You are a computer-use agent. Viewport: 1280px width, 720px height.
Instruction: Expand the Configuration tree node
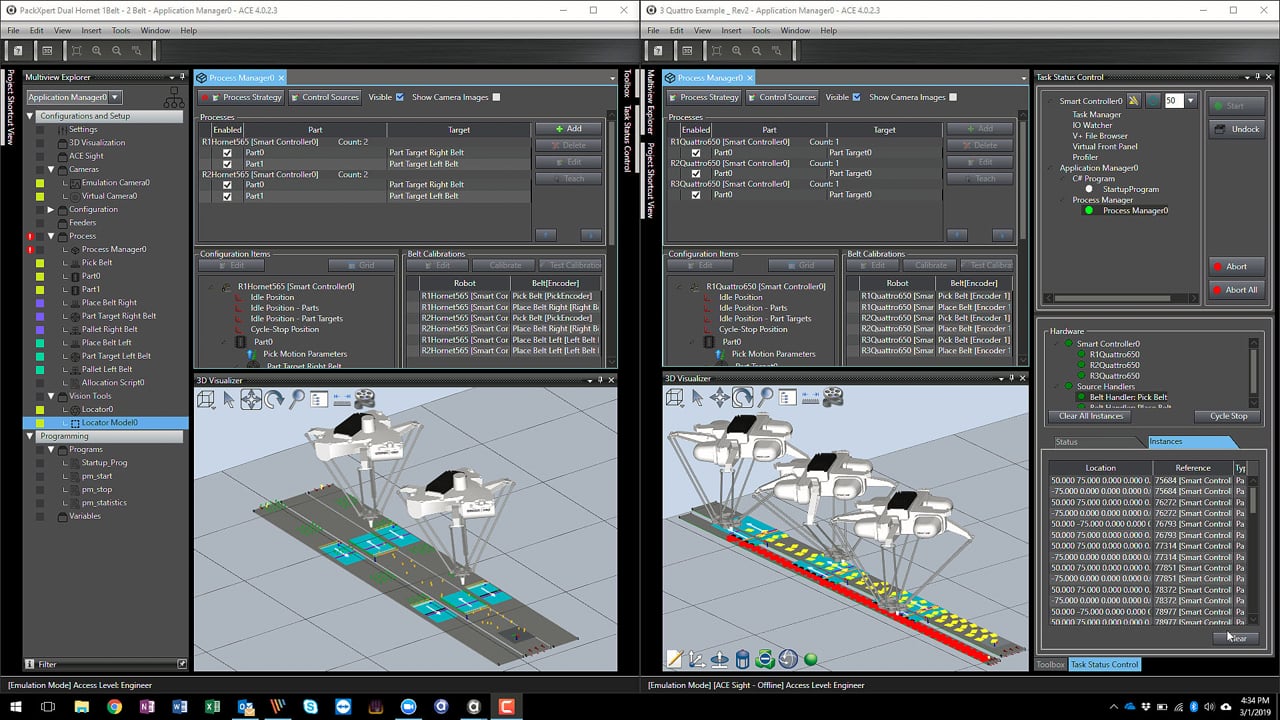(51, 210)
